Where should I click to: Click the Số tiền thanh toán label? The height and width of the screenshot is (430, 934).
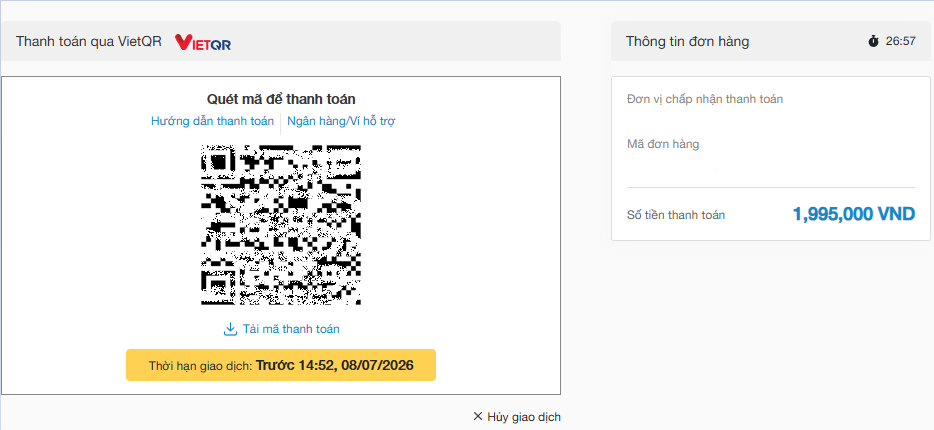tap(676, 215)
